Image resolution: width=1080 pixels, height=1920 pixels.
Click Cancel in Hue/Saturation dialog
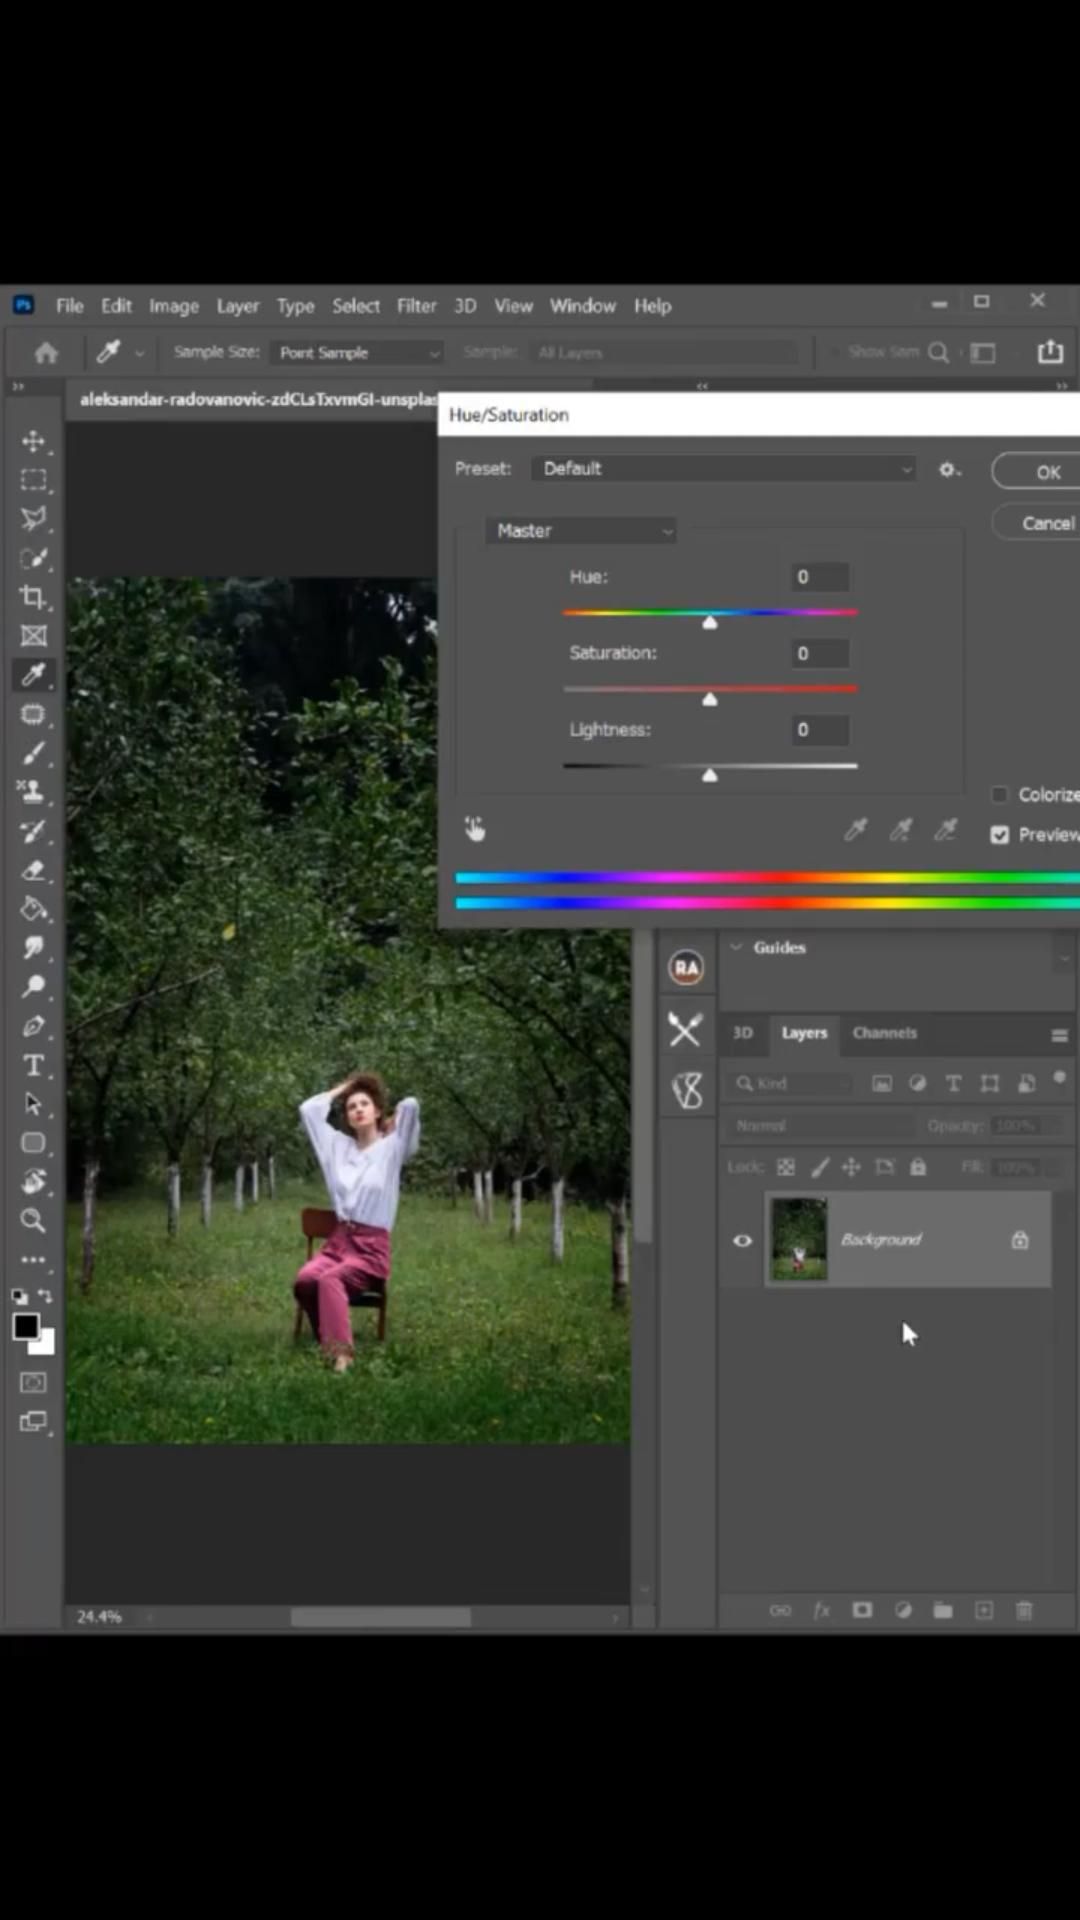(x=1037, y=523)
